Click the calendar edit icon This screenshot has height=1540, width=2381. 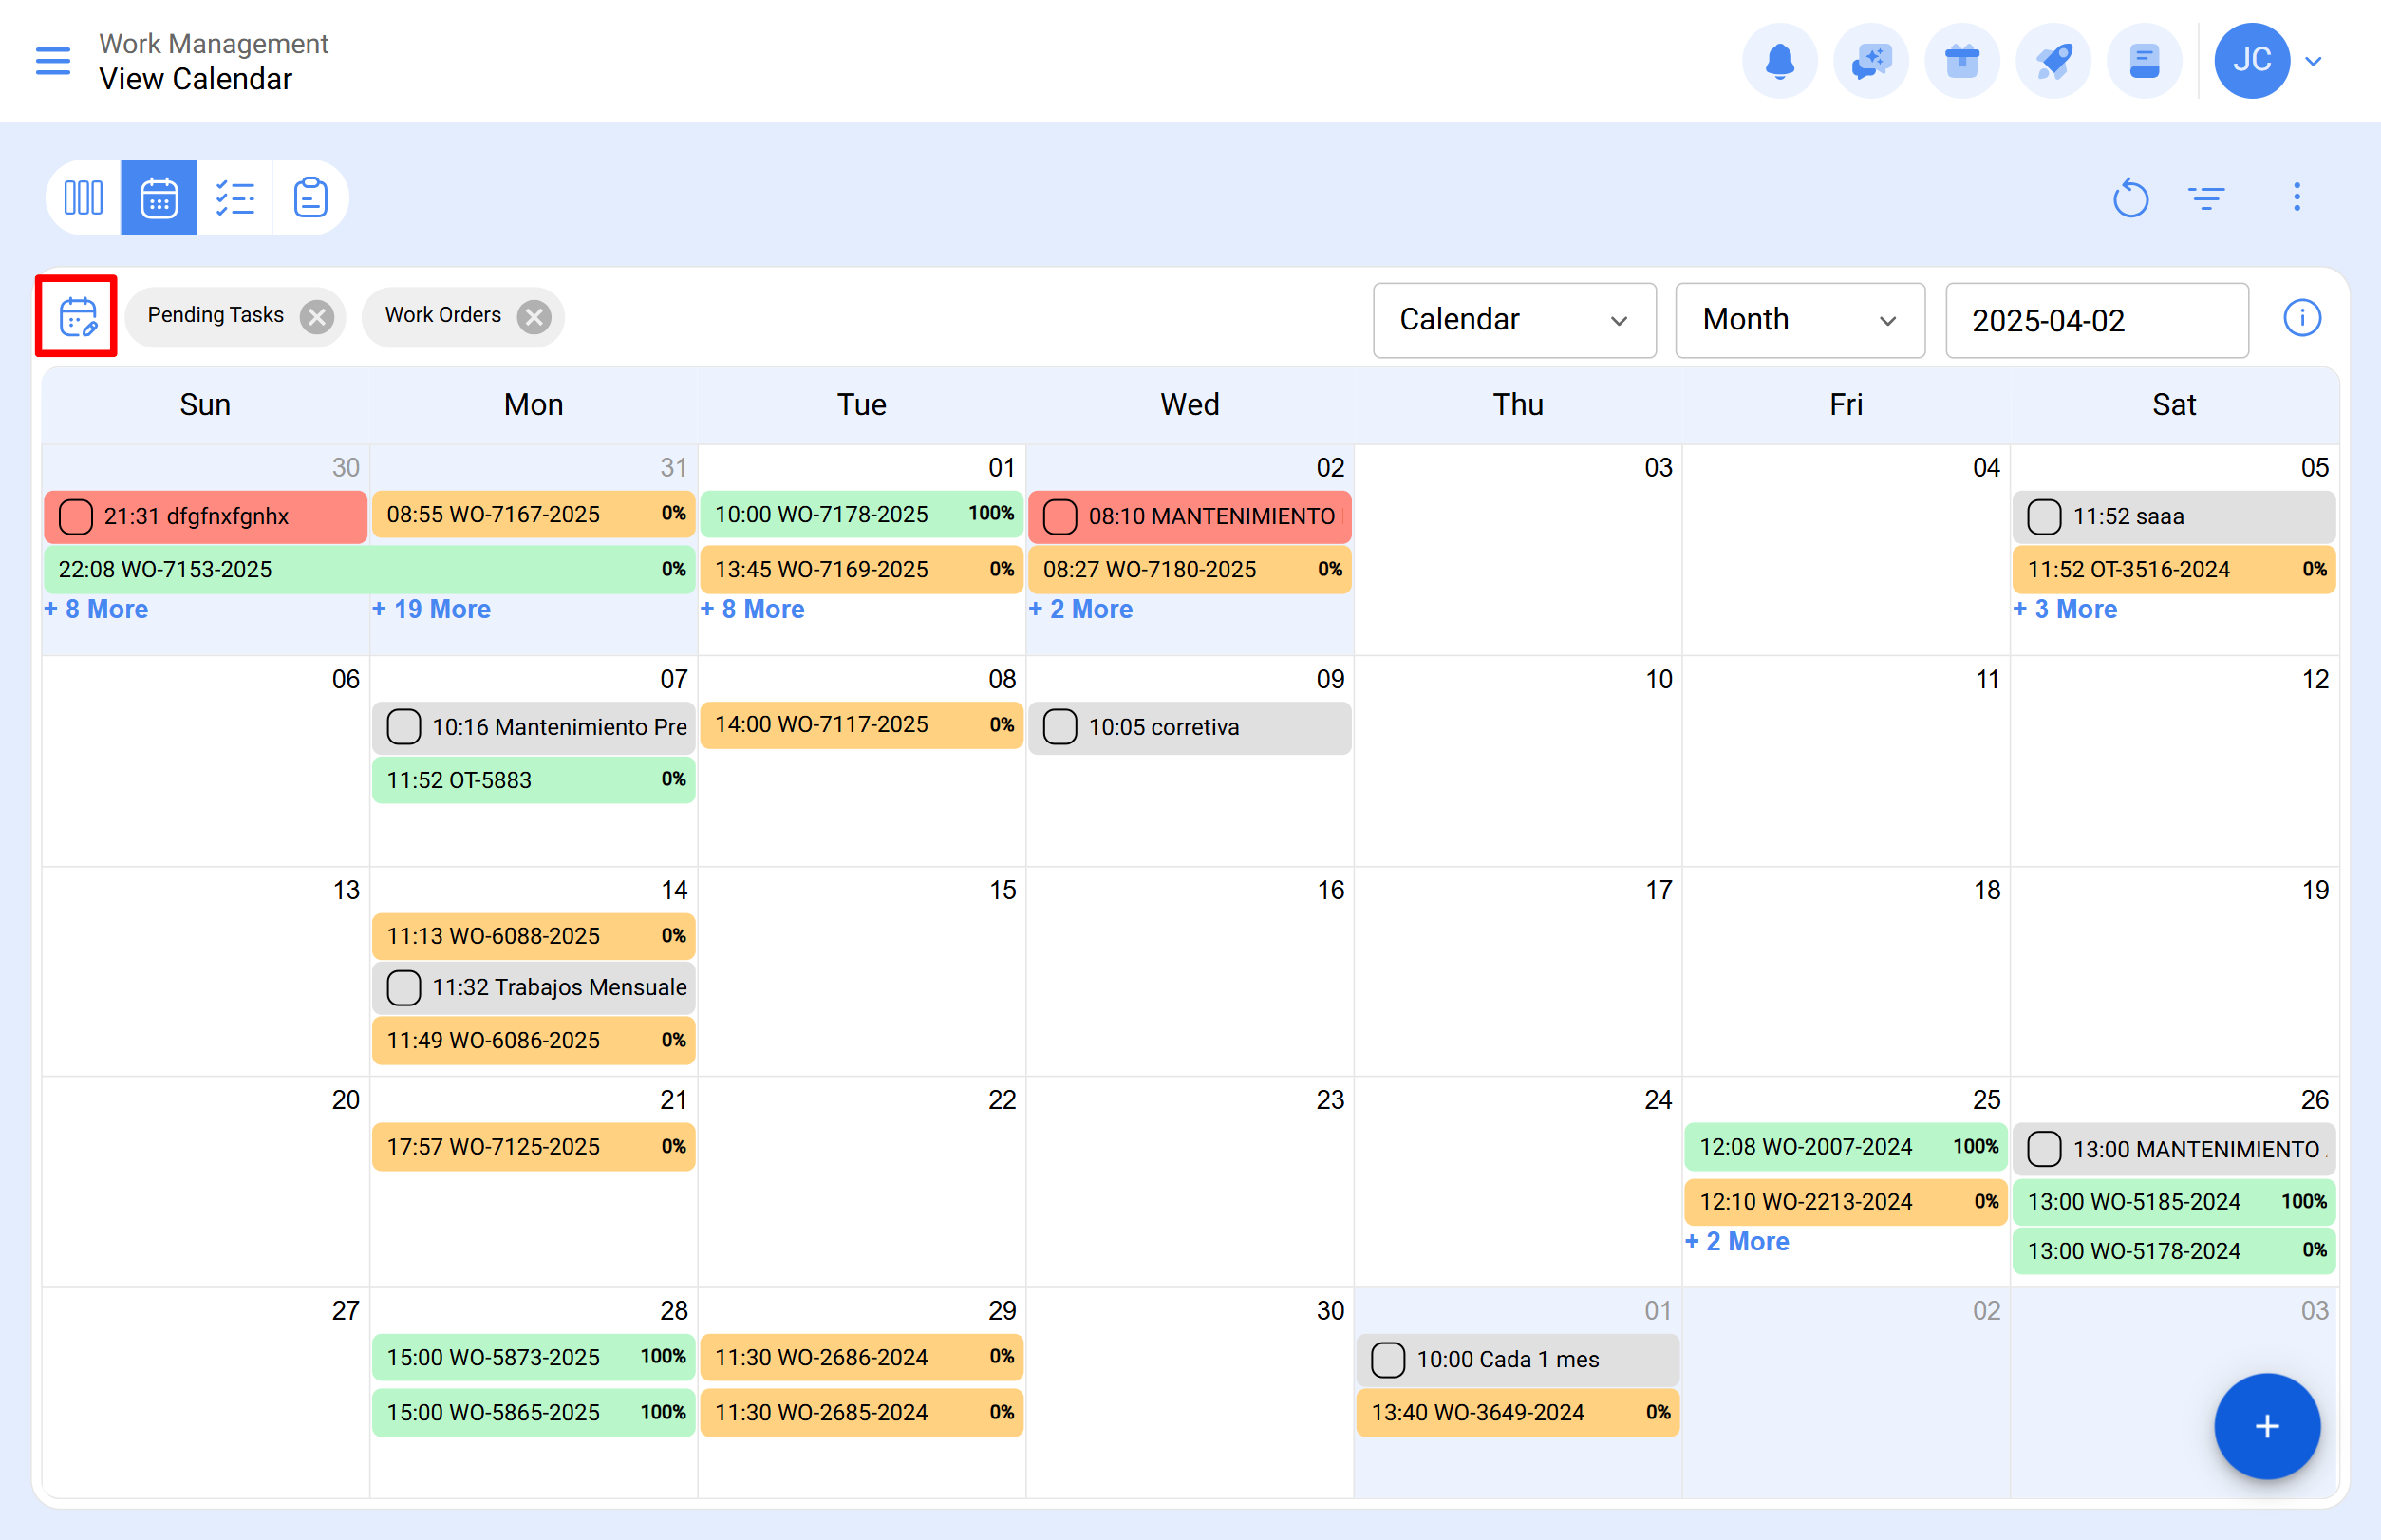tap(77, 316)
